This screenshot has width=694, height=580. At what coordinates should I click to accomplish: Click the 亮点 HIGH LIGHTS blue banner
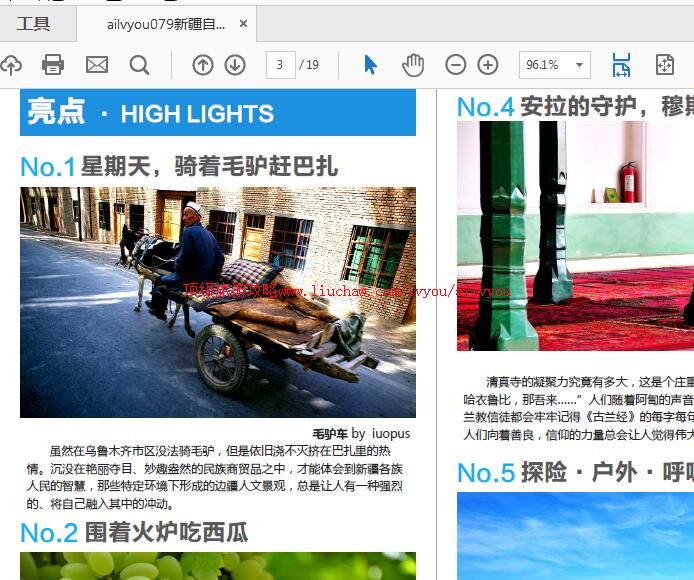[x=218, y=113]
